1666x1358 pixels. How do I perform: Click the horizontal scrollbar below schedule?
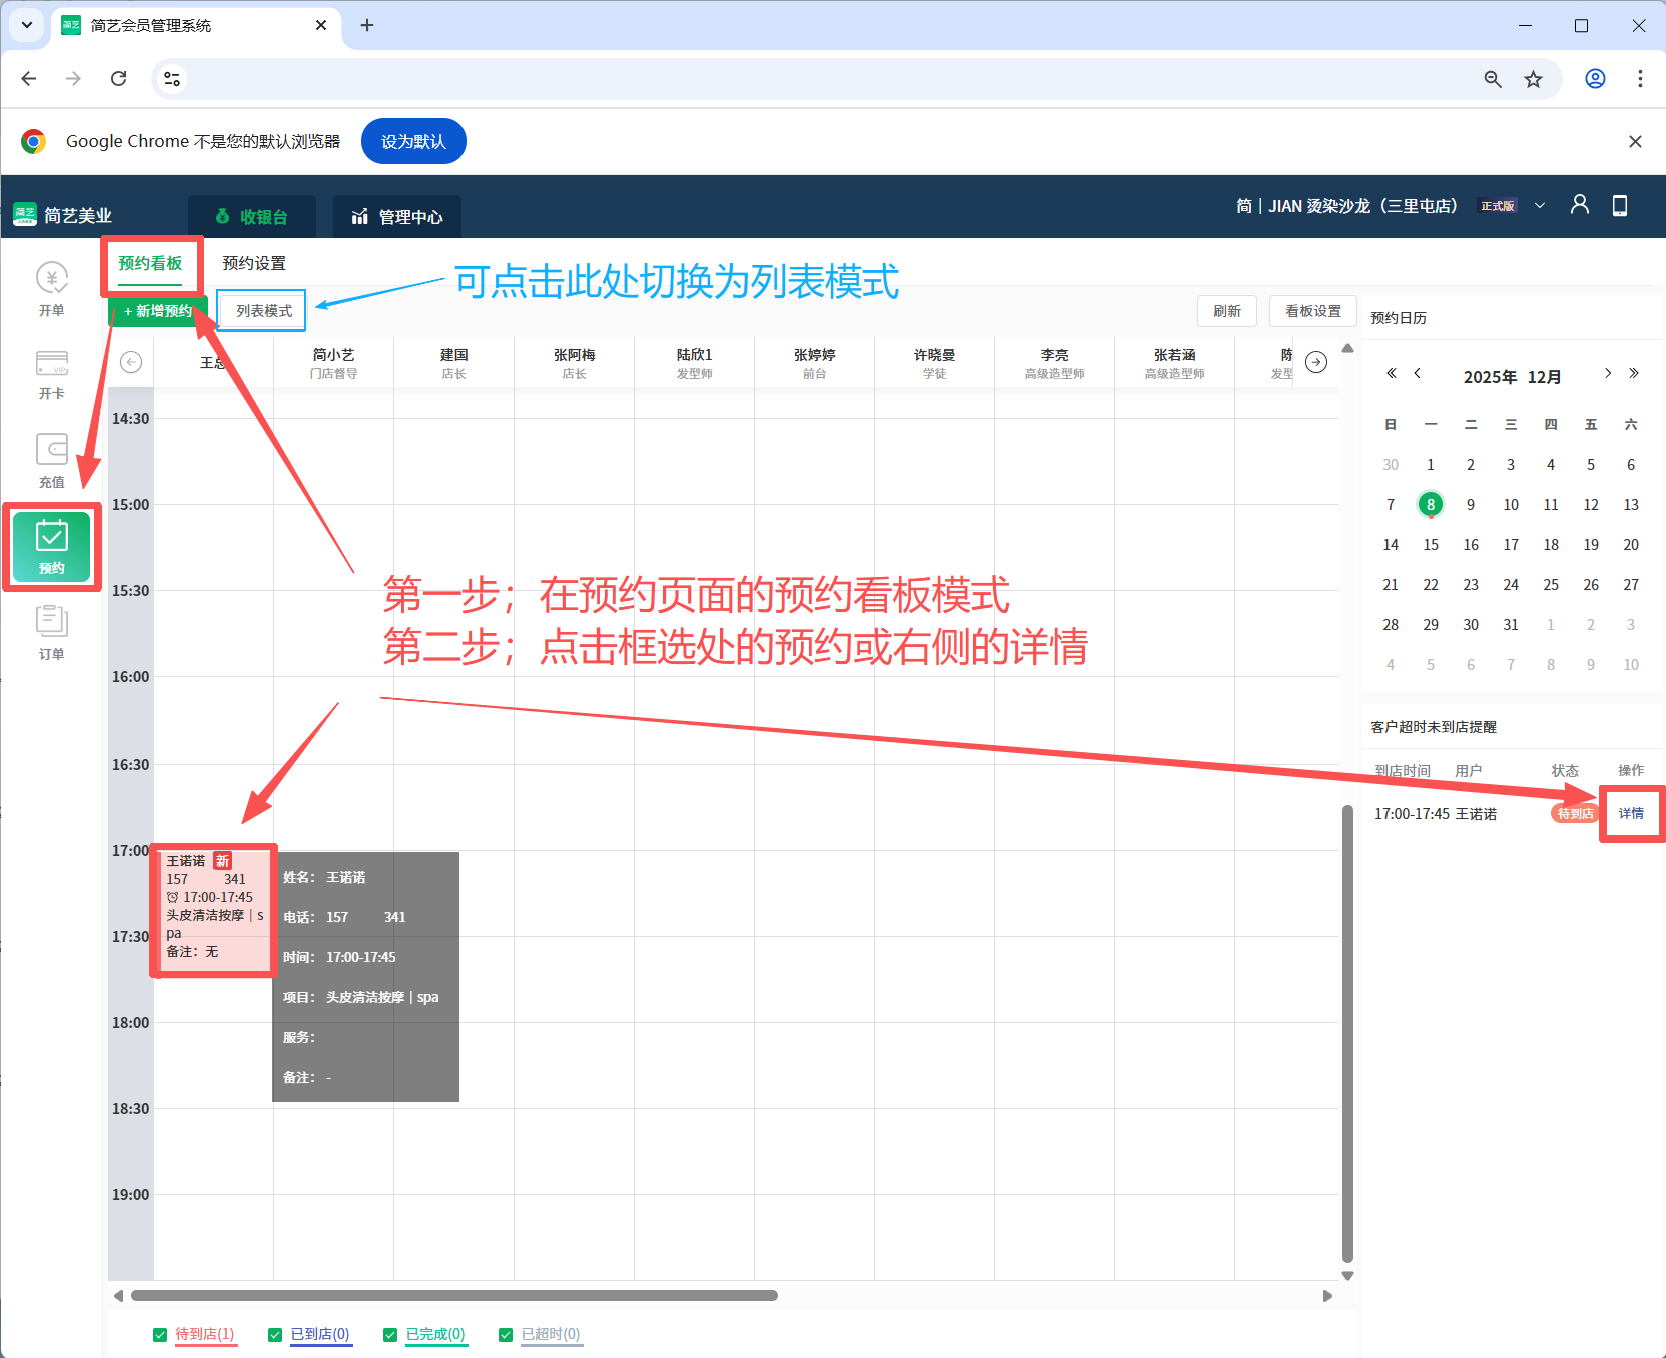point(455,1296)
